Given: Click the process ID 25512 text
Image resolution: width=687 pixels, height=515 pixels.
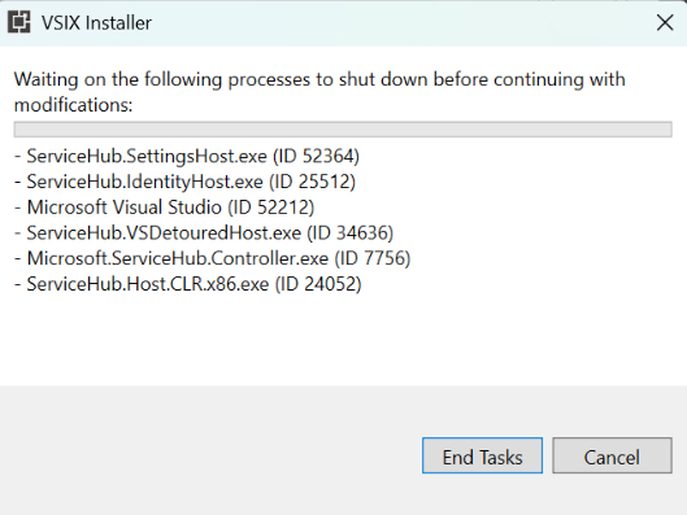Looking at the screenshot, I should click(312, 182).
